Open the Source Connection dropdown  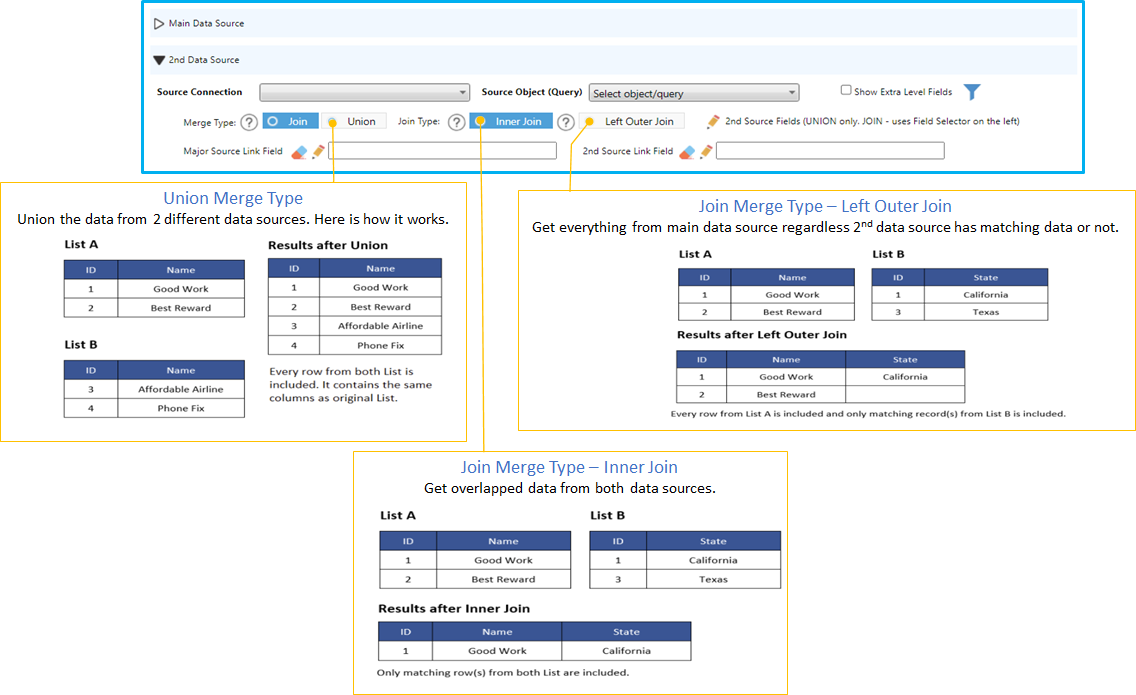364,93
